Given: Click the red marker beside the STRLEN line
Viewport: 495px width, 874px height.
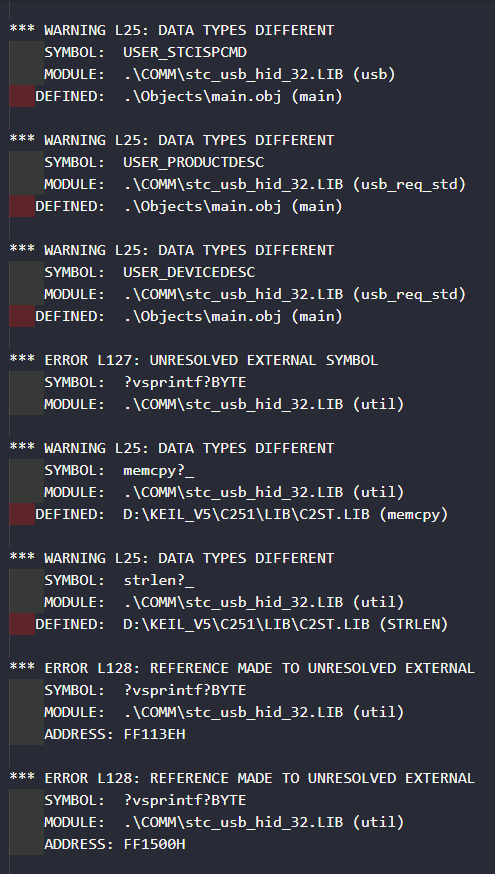Looking at the screenshot, I should click(x=22, y=624).
